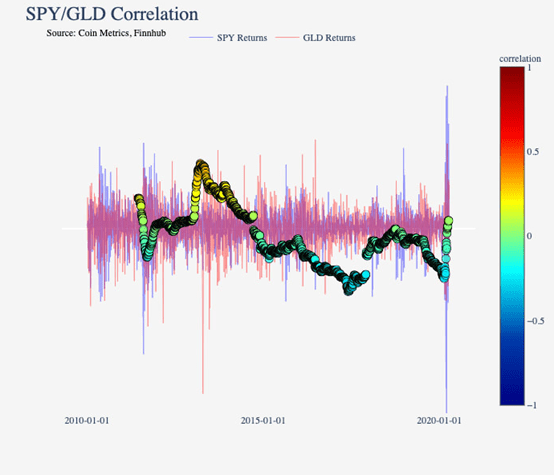
Task: Click the 2015-01-01 x-axis label
Action: pyautogui.click(x=263, y=421)
